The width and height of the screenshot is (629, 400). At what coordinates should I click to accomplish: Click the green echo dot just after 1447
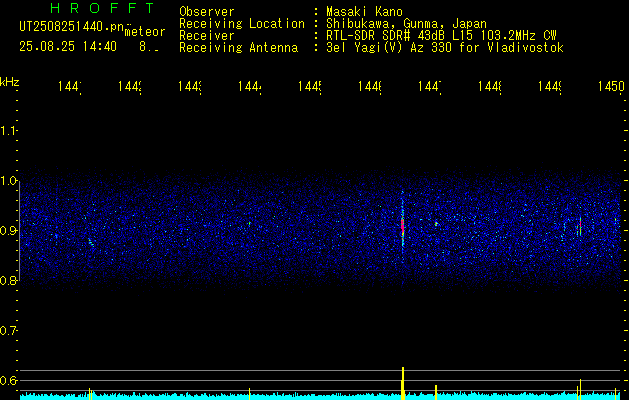coord(436,224)
